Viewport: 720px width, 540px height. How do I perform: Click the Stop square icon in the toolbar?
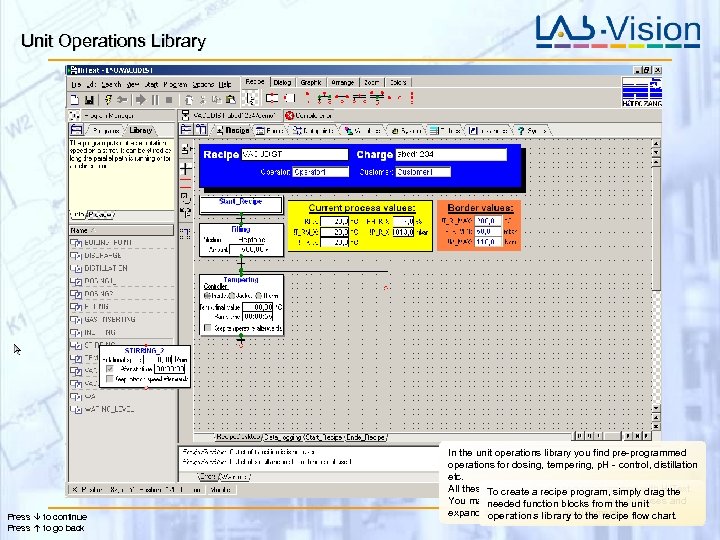coord(169,99)
